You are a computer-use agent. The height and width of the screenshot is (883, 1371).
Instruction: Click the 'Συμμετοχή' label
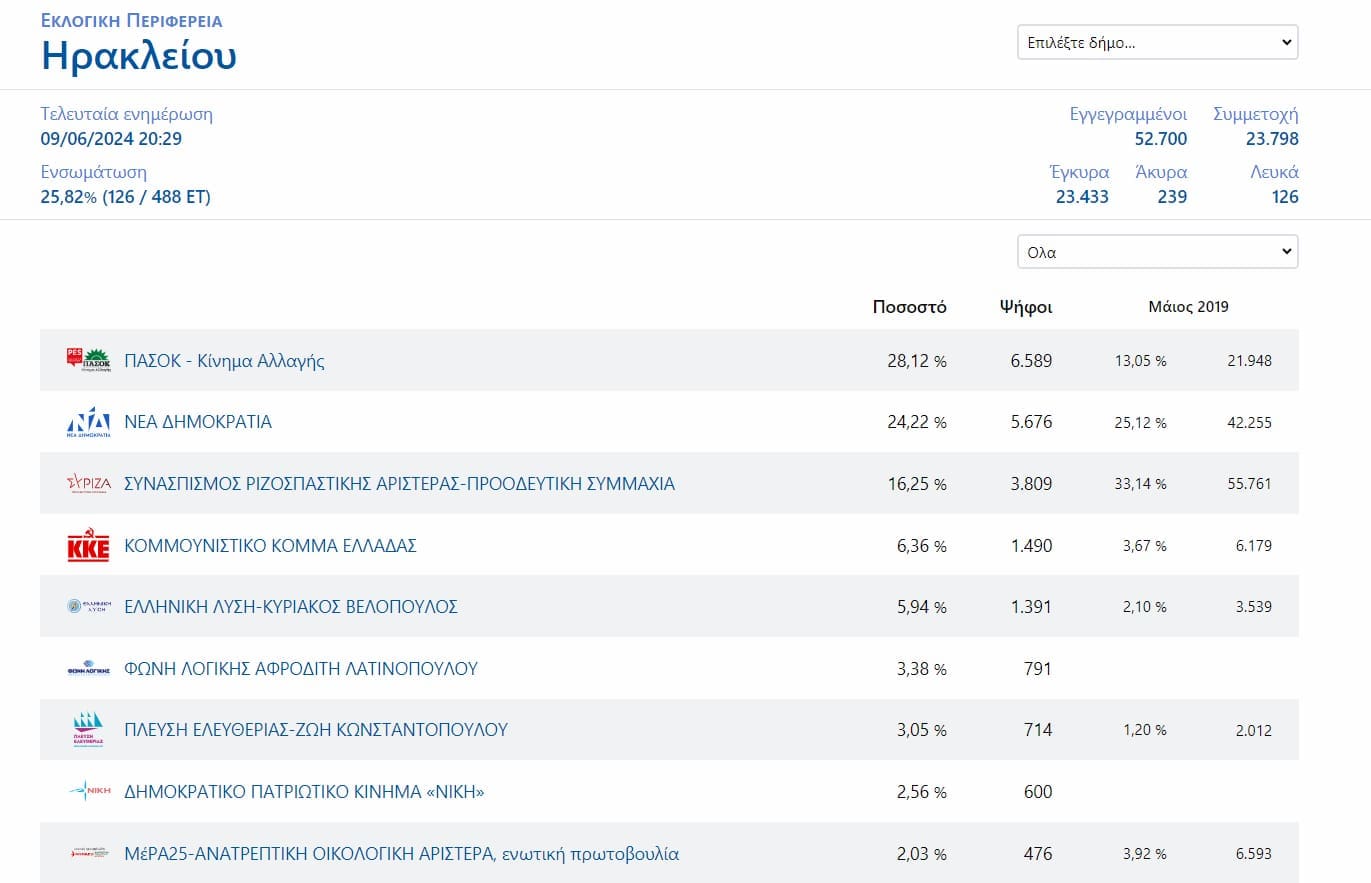pyautogui.click(x=1256, y=114)
